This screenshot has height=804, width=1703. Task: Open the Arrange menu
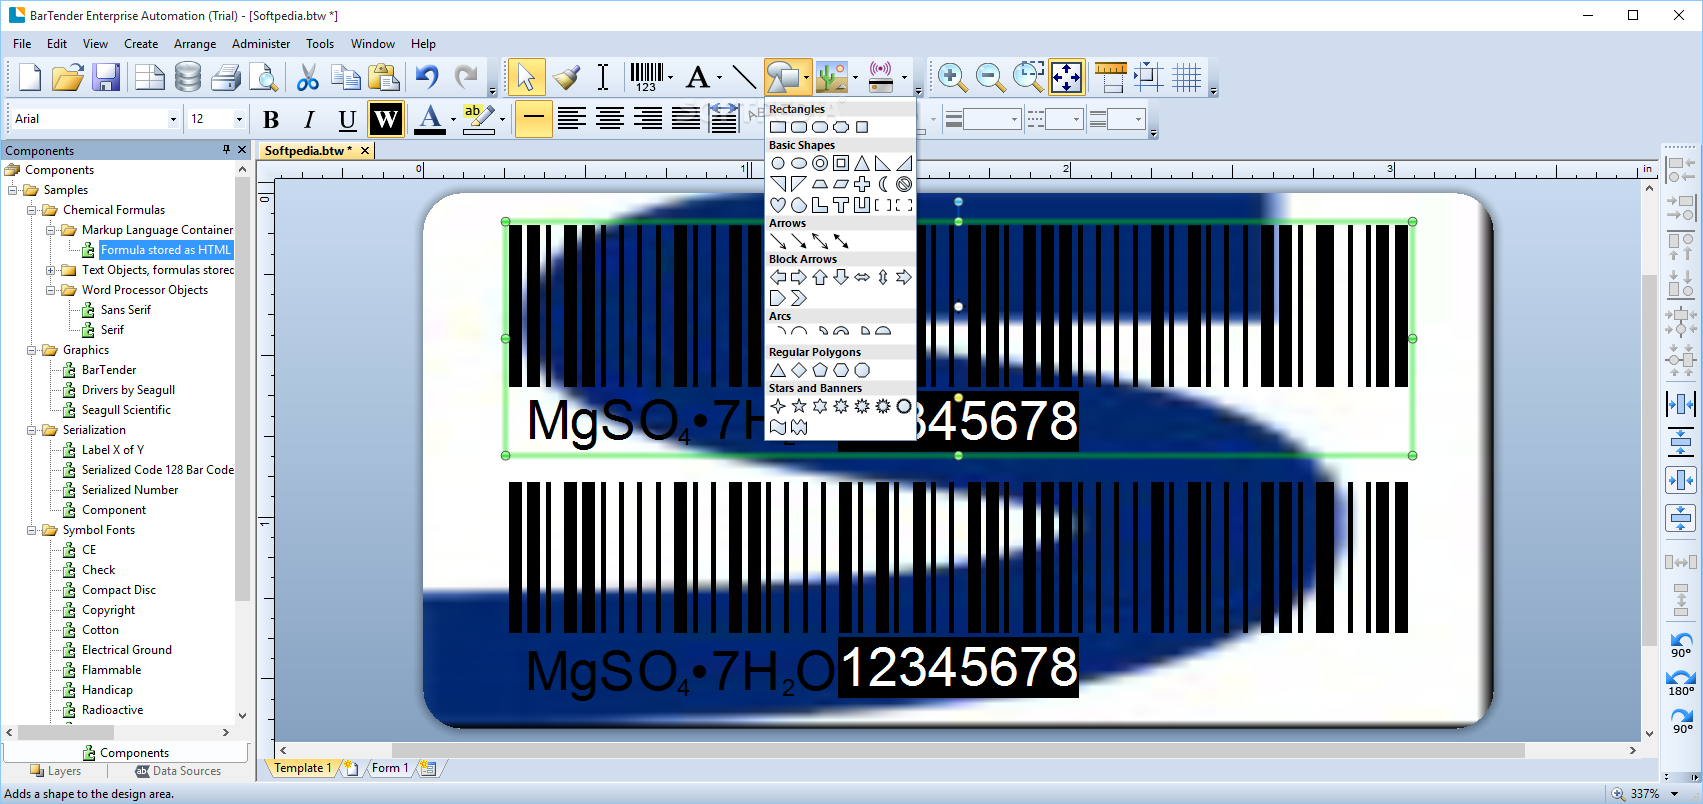point(195,44)
